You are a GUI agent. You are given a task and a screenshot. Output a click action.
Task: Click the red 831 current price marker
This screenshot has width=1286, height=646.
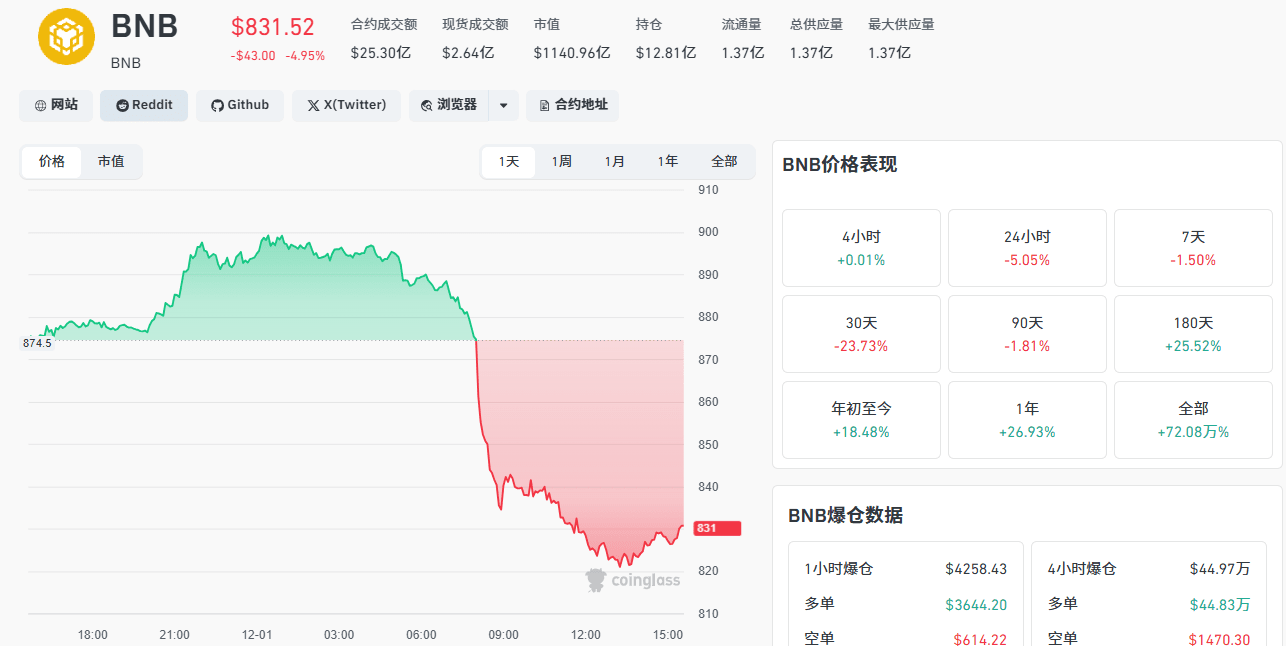pyautogui.click(x=716, y=528)
